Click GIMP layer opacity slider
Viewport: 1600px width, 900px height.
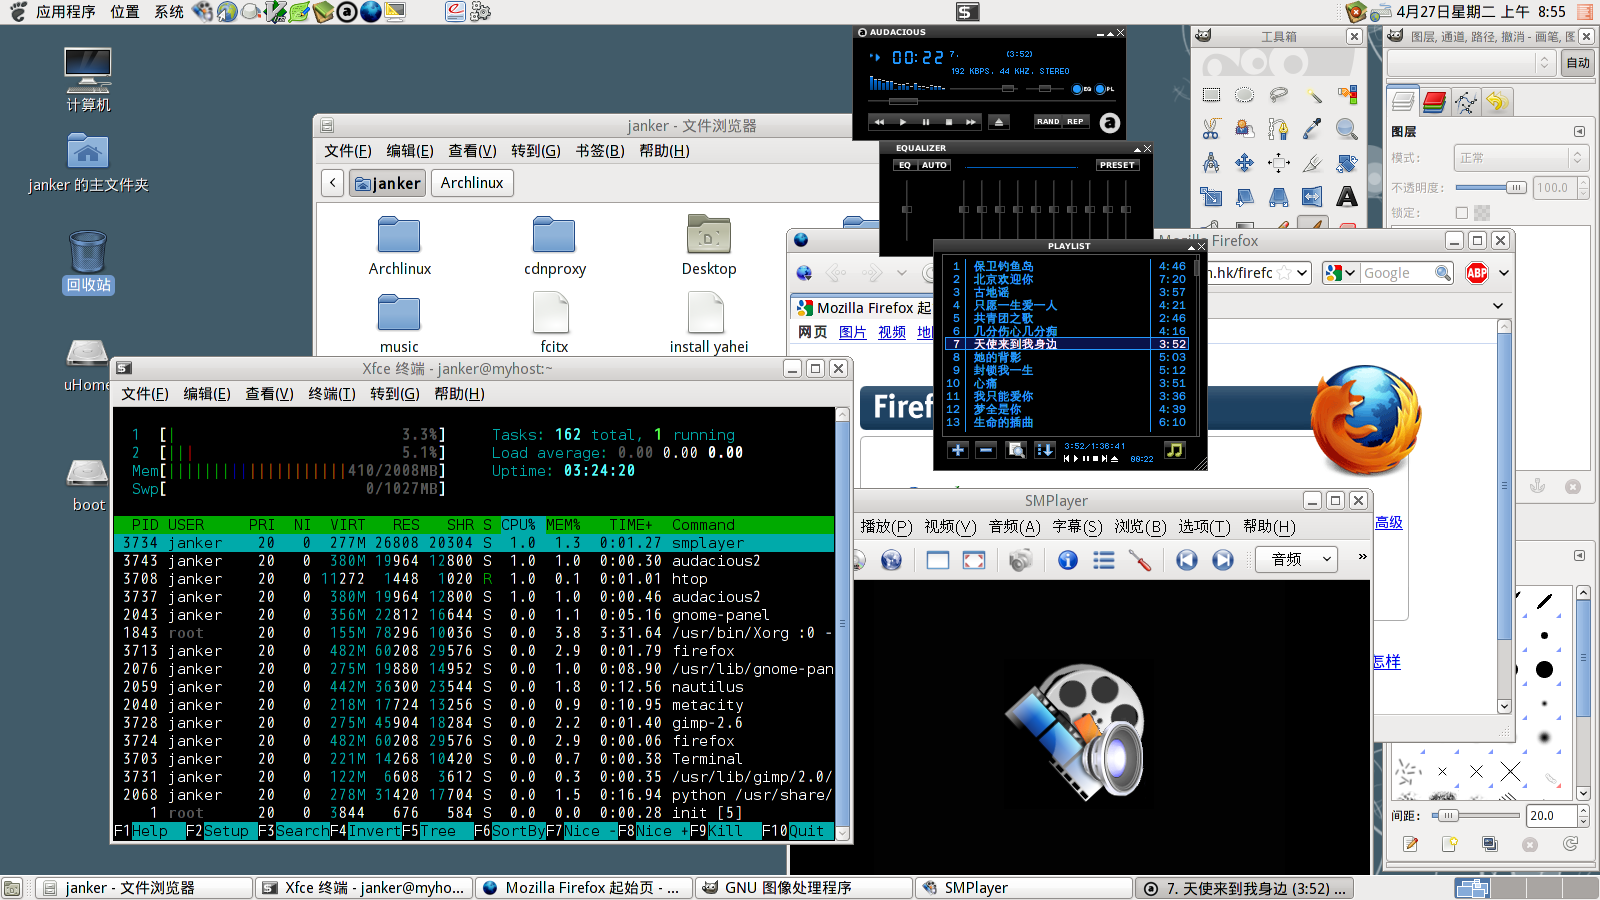[x=1491, y=188]
